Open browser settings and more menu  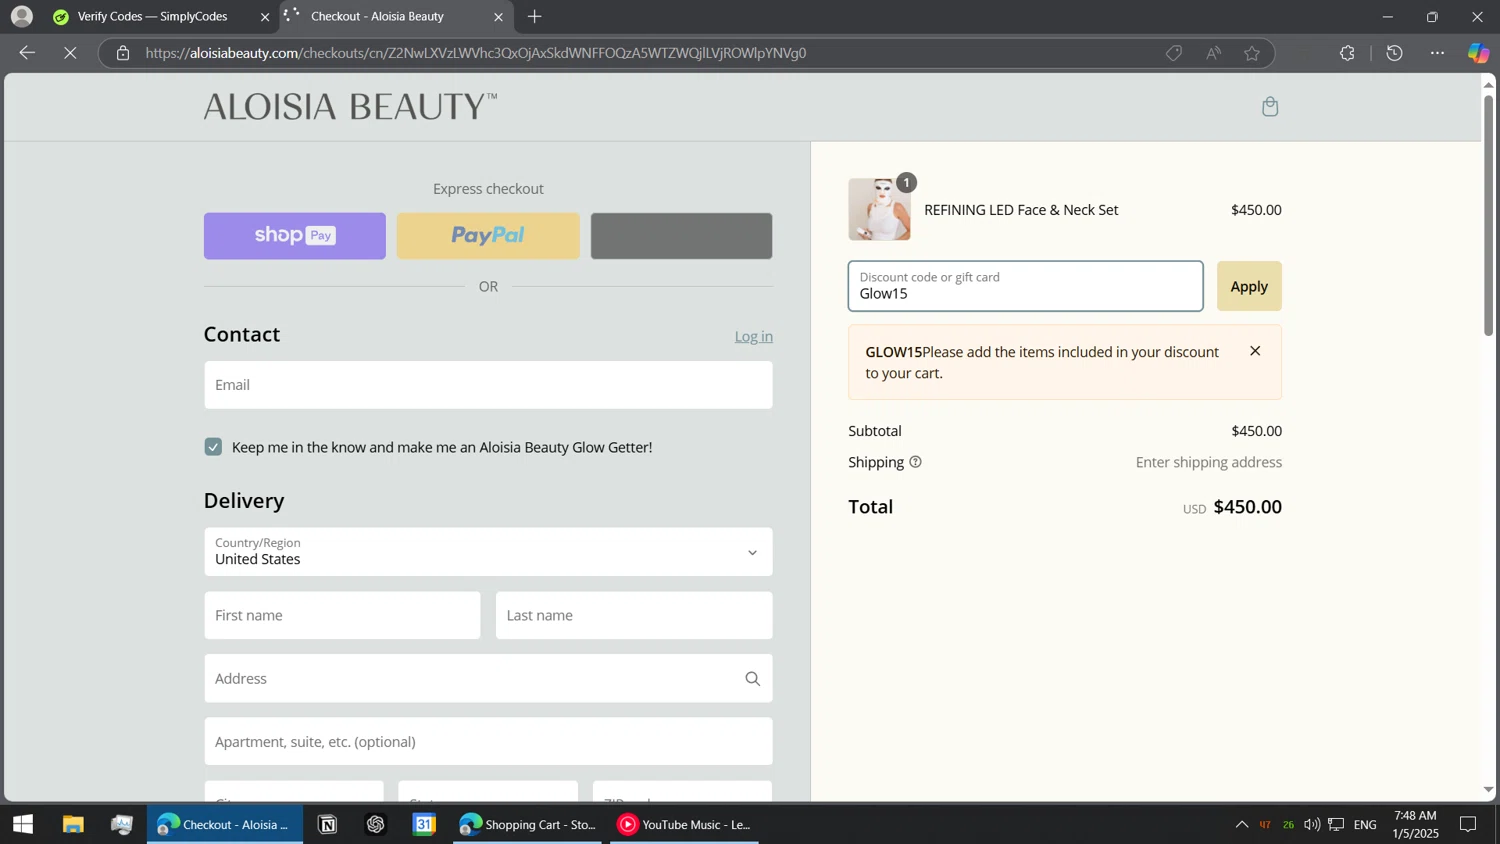1437,53
